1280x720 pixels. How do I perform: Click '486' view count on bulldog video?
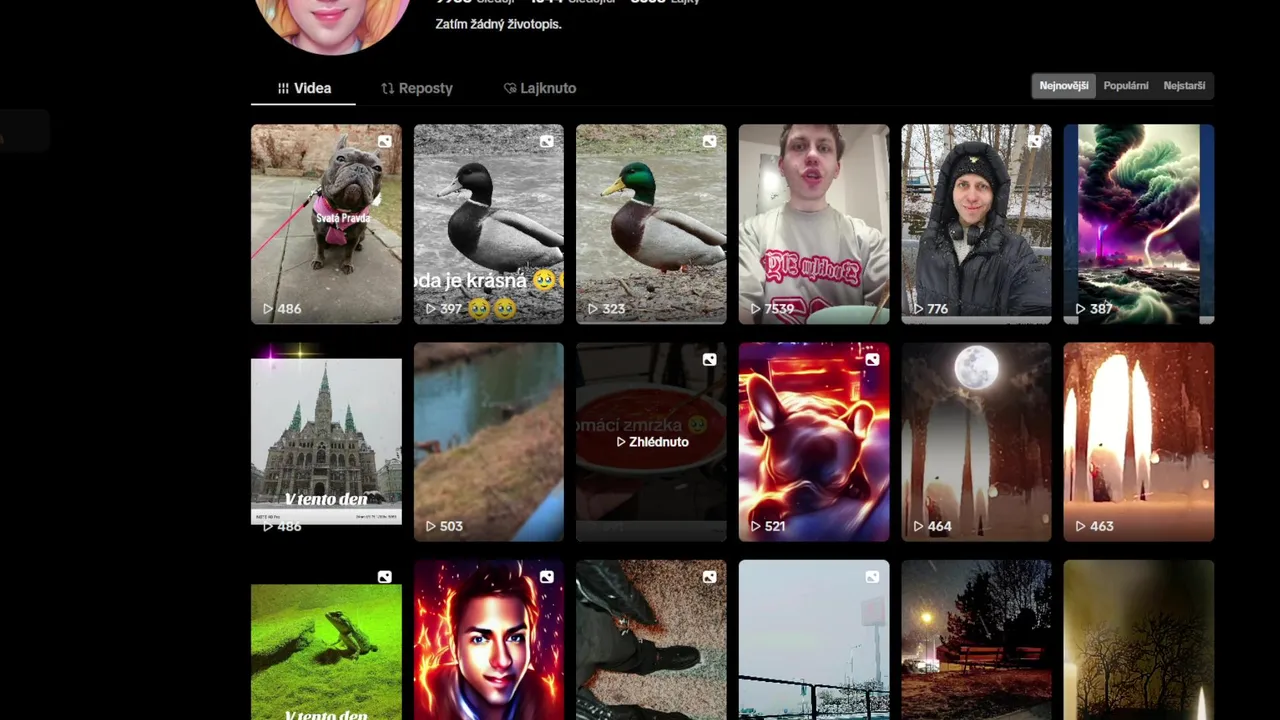pos(289,309)
